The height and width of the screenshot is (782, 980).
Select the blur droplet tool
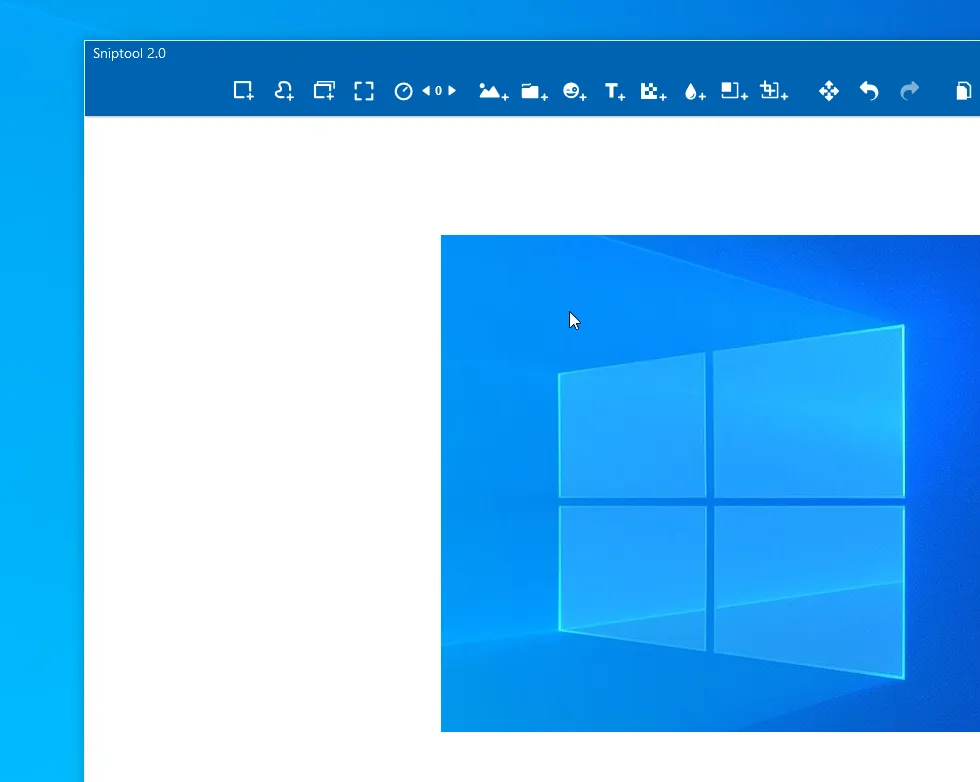693,90
